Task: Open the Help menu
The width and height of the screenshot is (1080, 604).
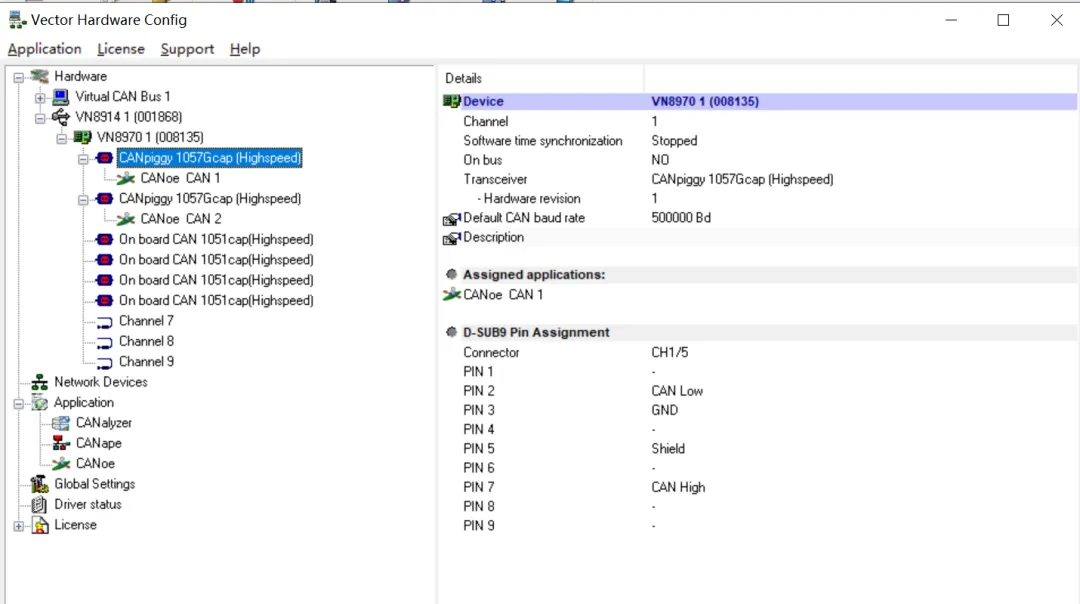Action: tap(245, 49)
